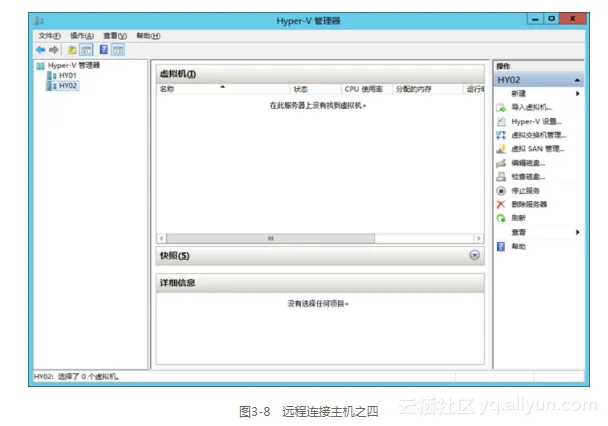Click the 详细信息 section header
The image size is (608, 426).
coord(320,283)
